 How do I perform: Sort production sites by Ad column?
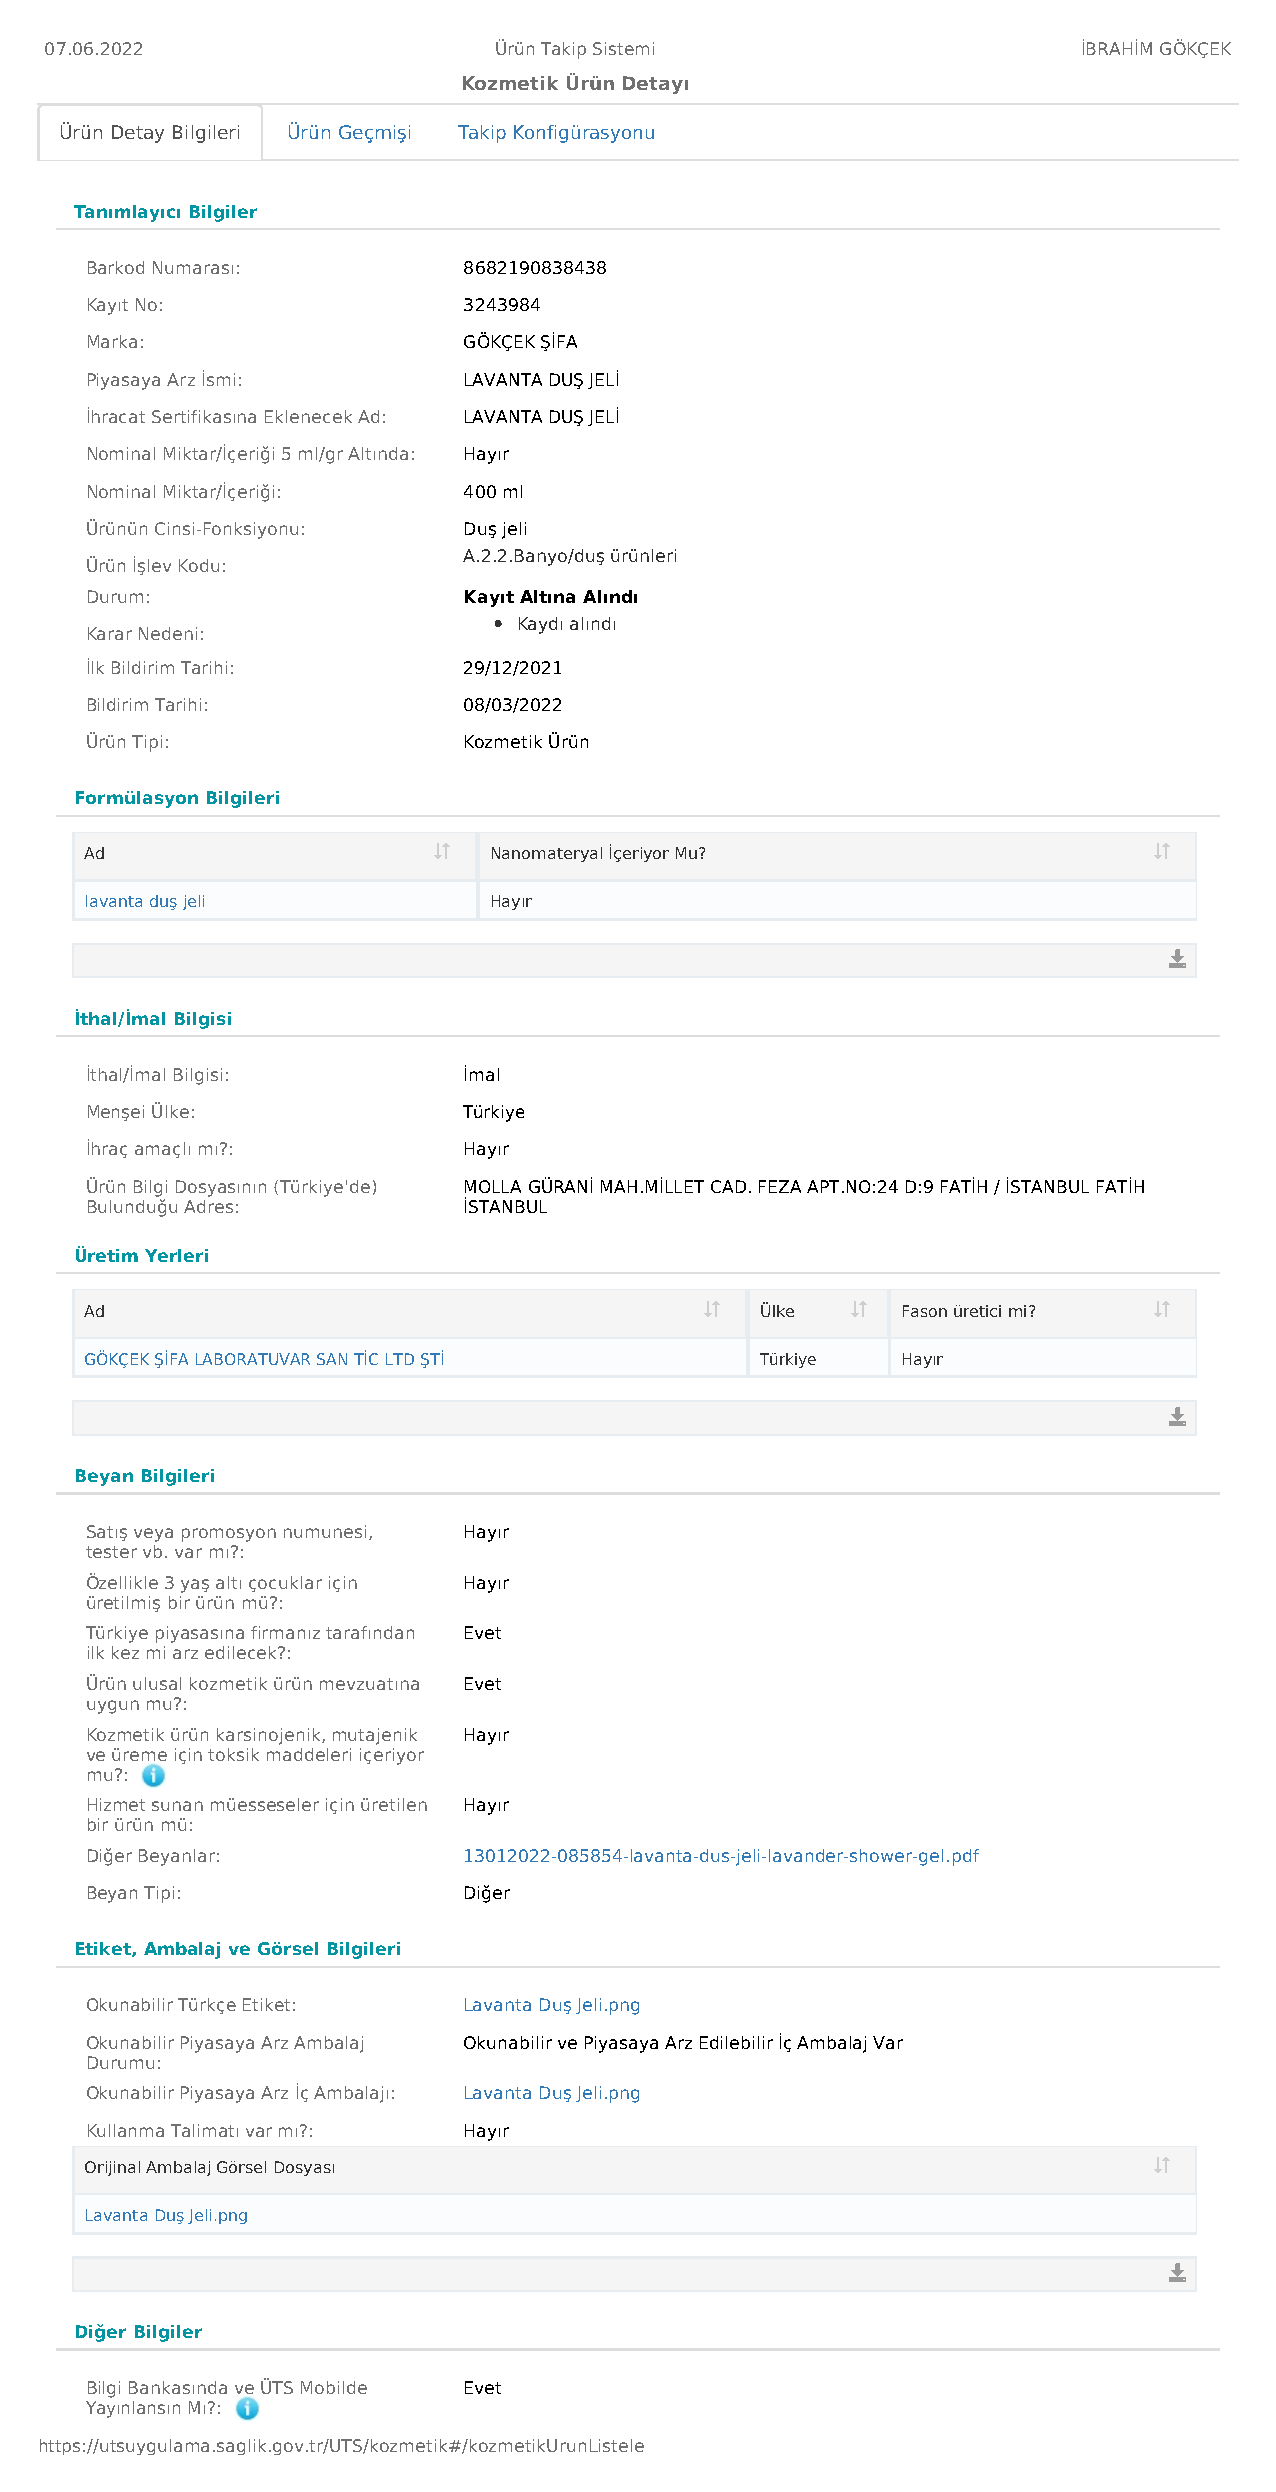[x=712, y=1309]
